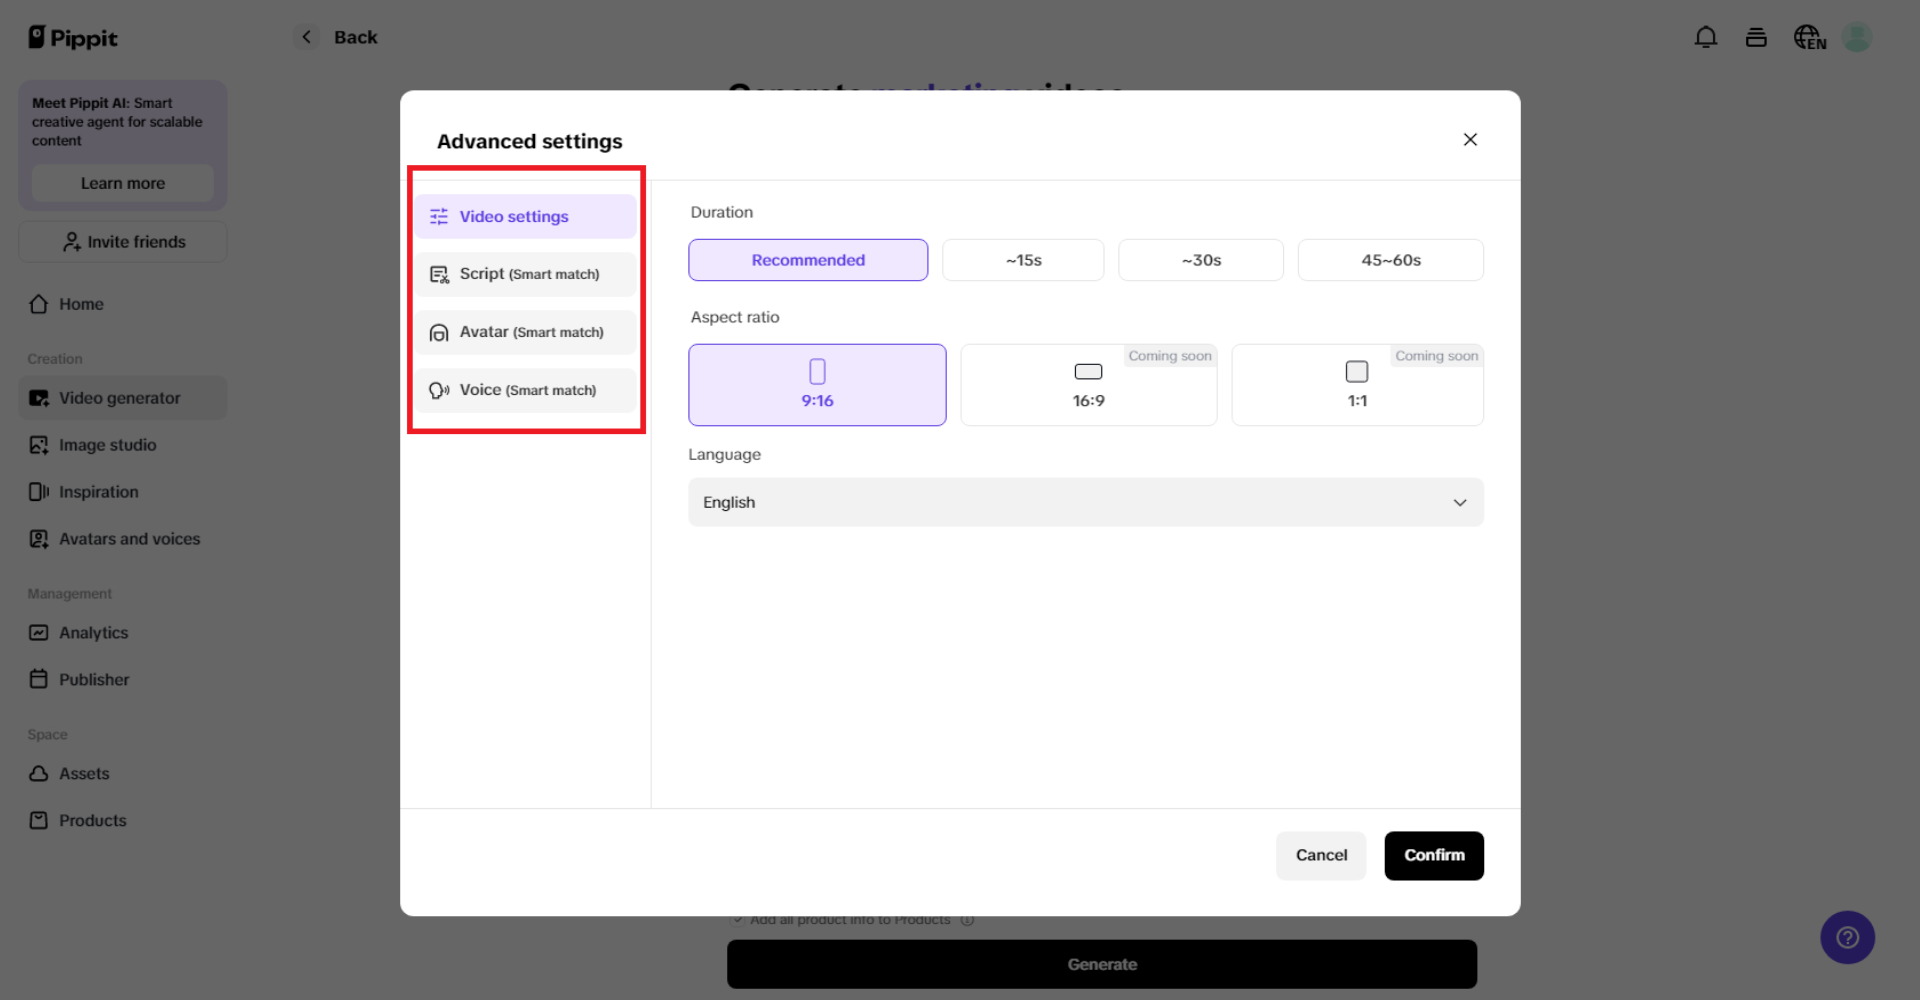Open the help question-mark button
Viewport: 1920px width, 1000px height.
click(x=1848, y=937)
